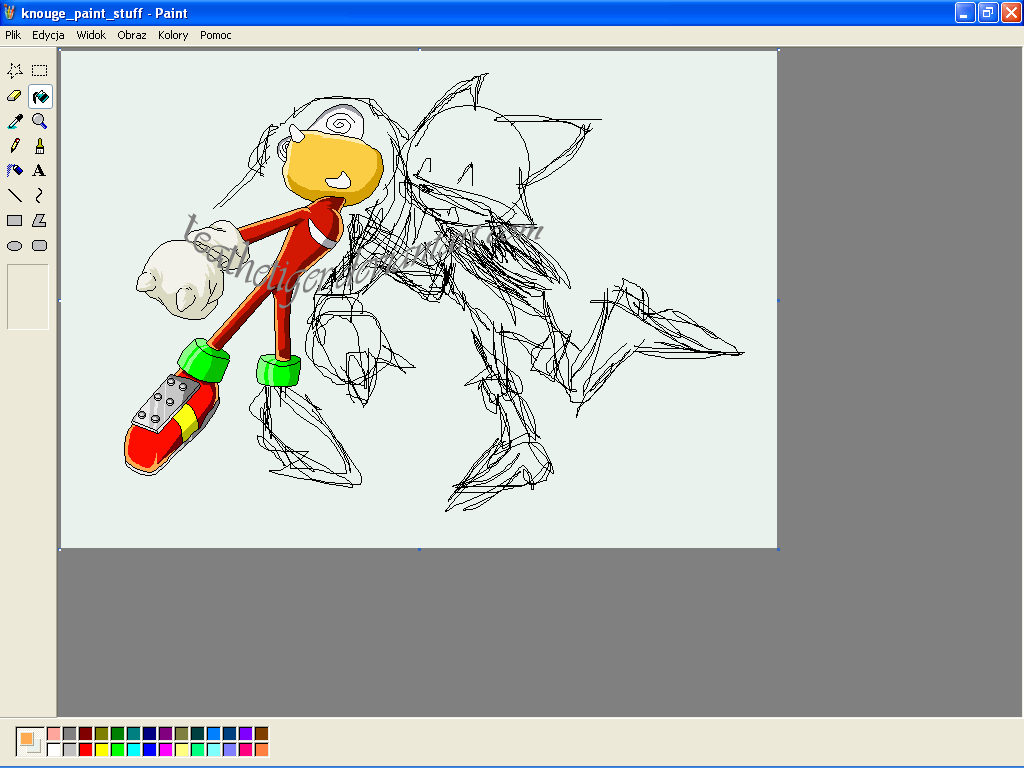Choose the dark purple swatch
The image size is (1024, 768).
click(166, 734)
